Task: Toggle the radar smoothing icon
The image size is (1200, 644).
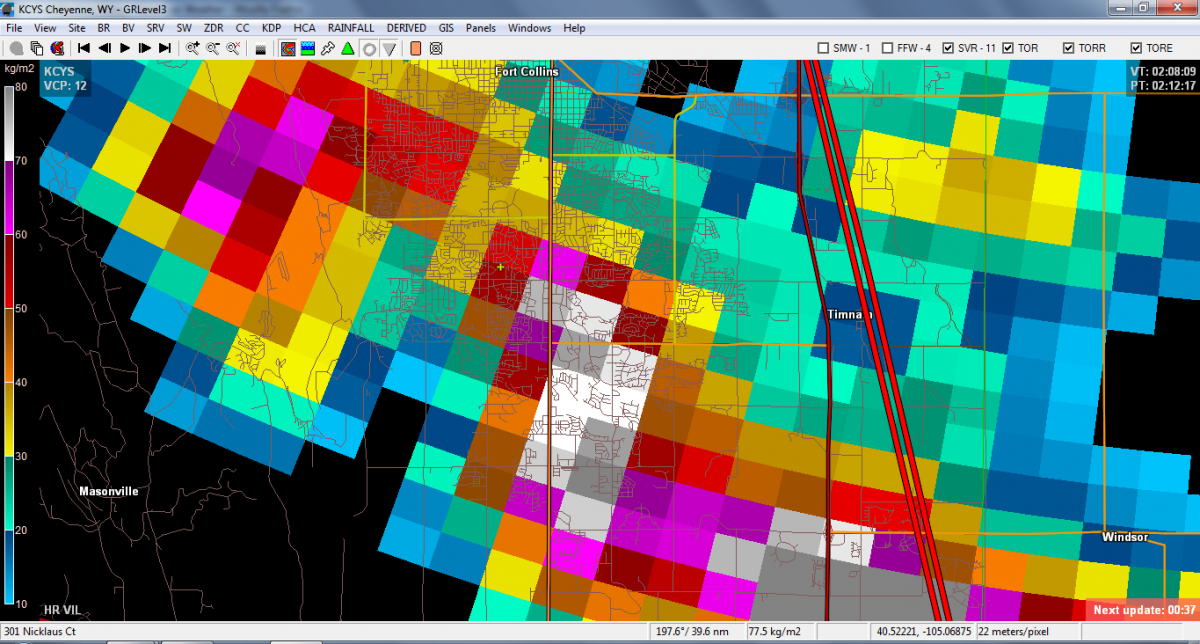Action: pyautogui.click(x=288, y=48)
